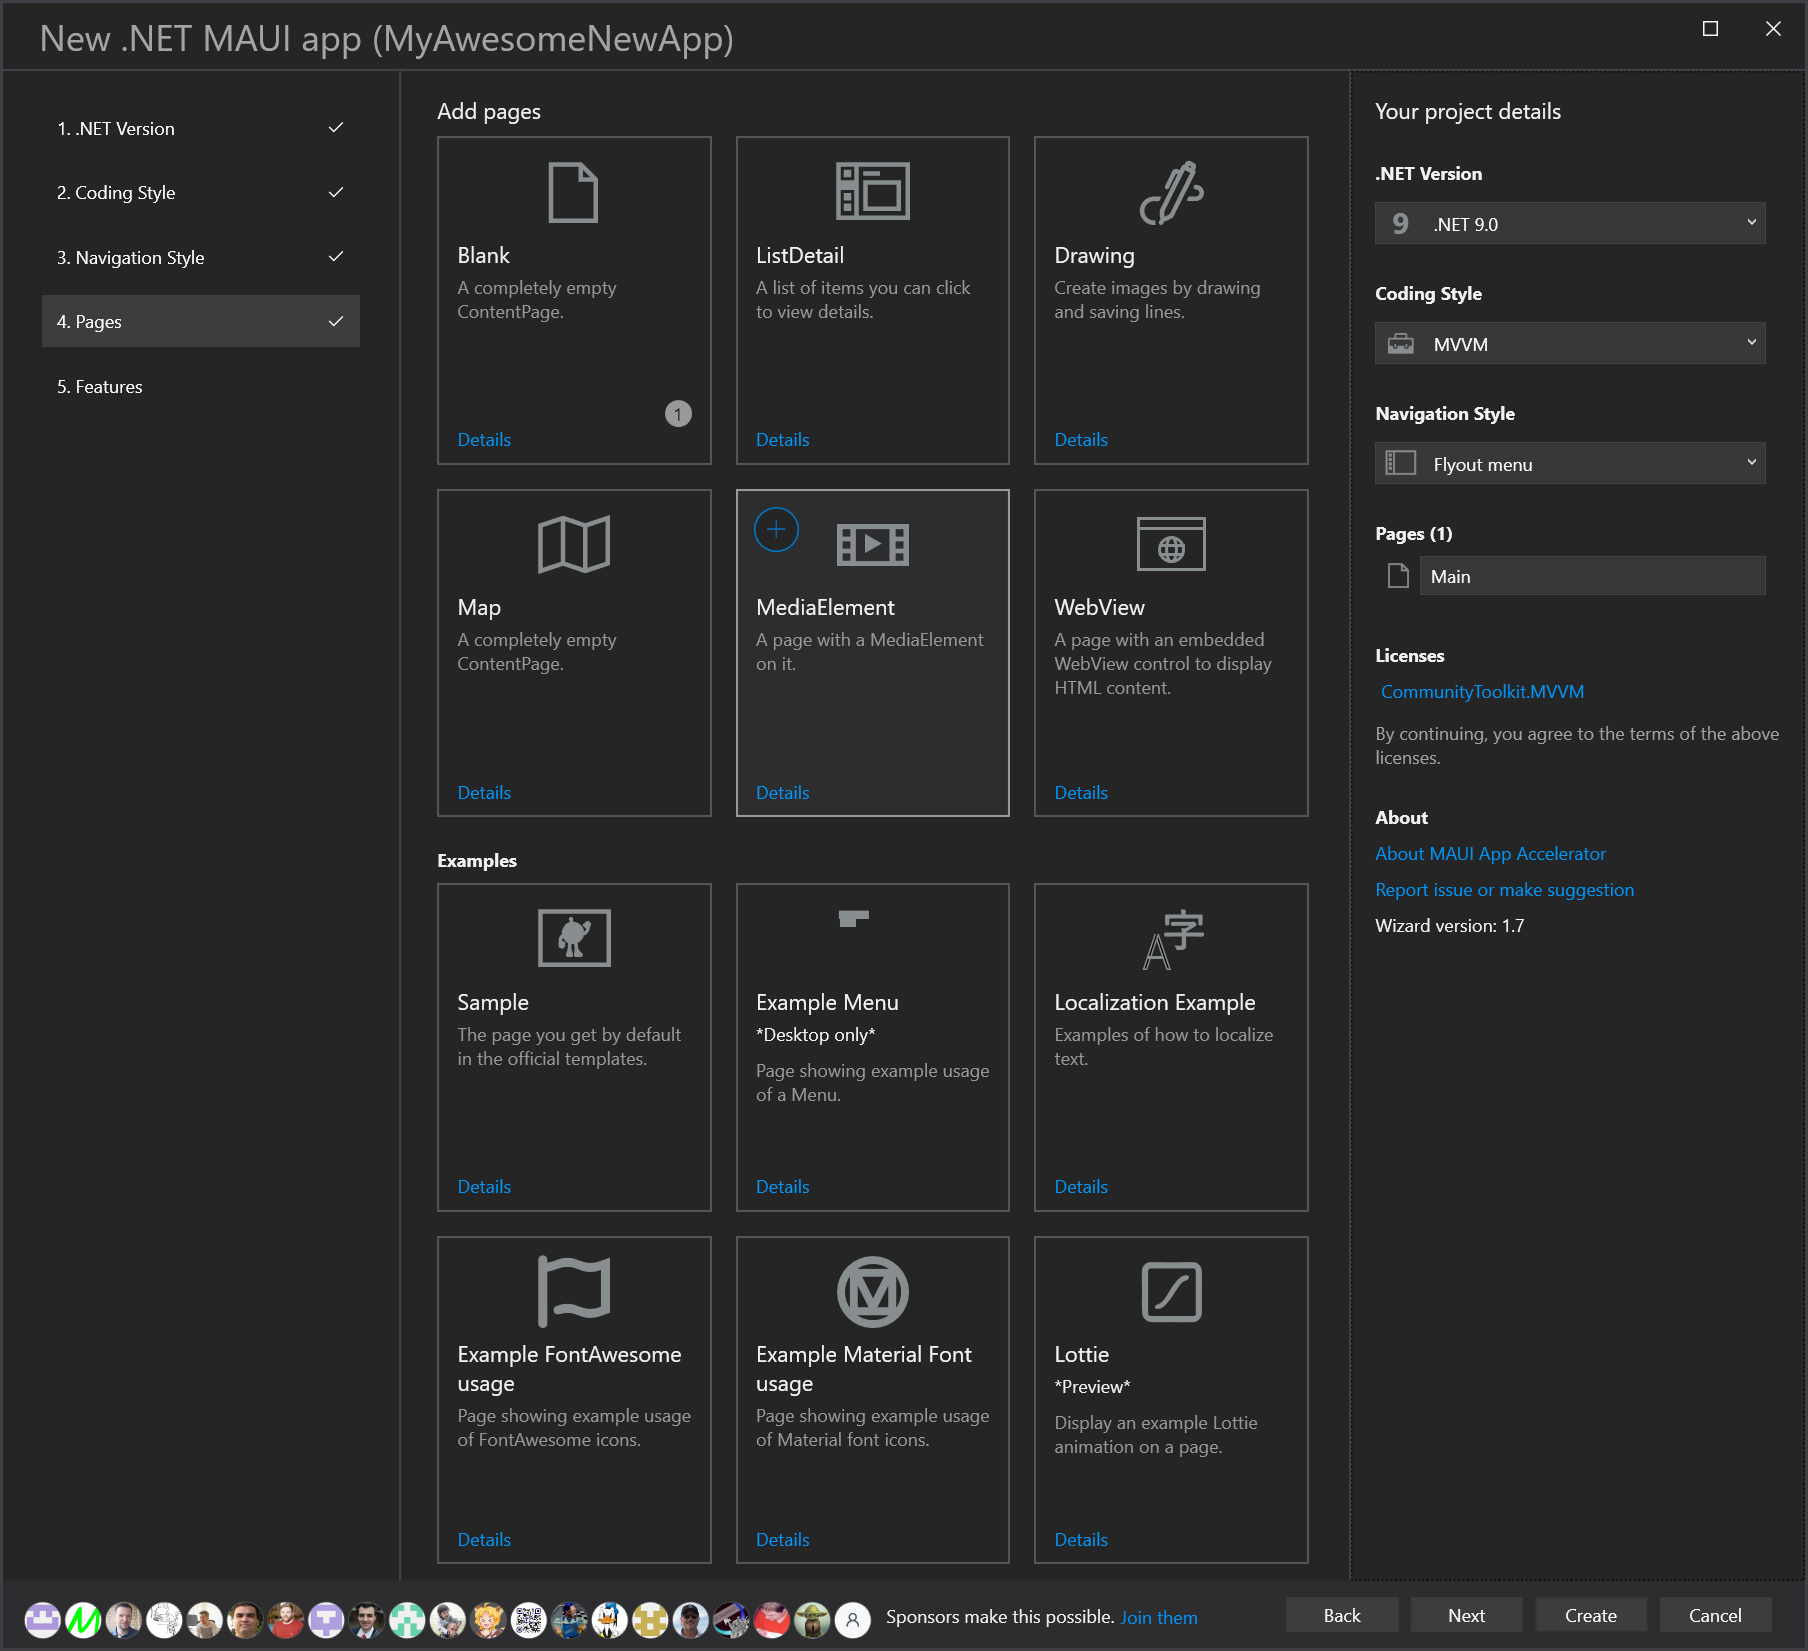Select the Example Menu icon
The height and width of the screenshot is (1651, 1808).
[853, 918]
